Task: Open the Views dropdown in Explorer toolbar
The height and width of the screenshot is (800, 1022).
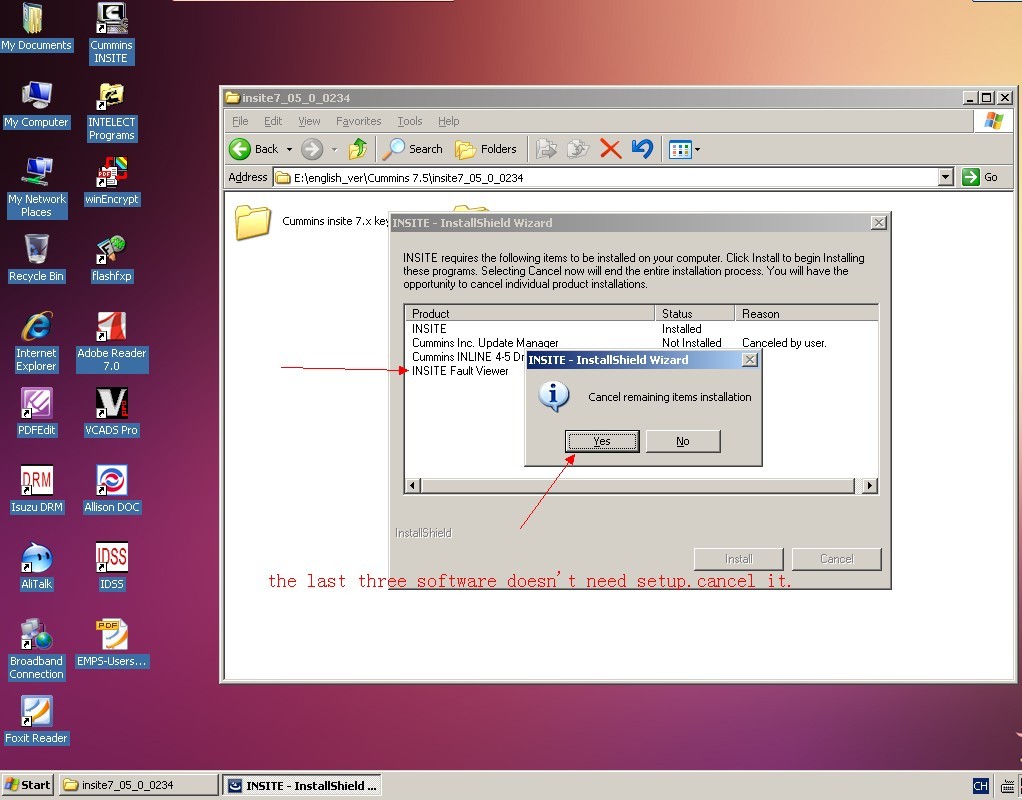Action: [x=697, y=150]
